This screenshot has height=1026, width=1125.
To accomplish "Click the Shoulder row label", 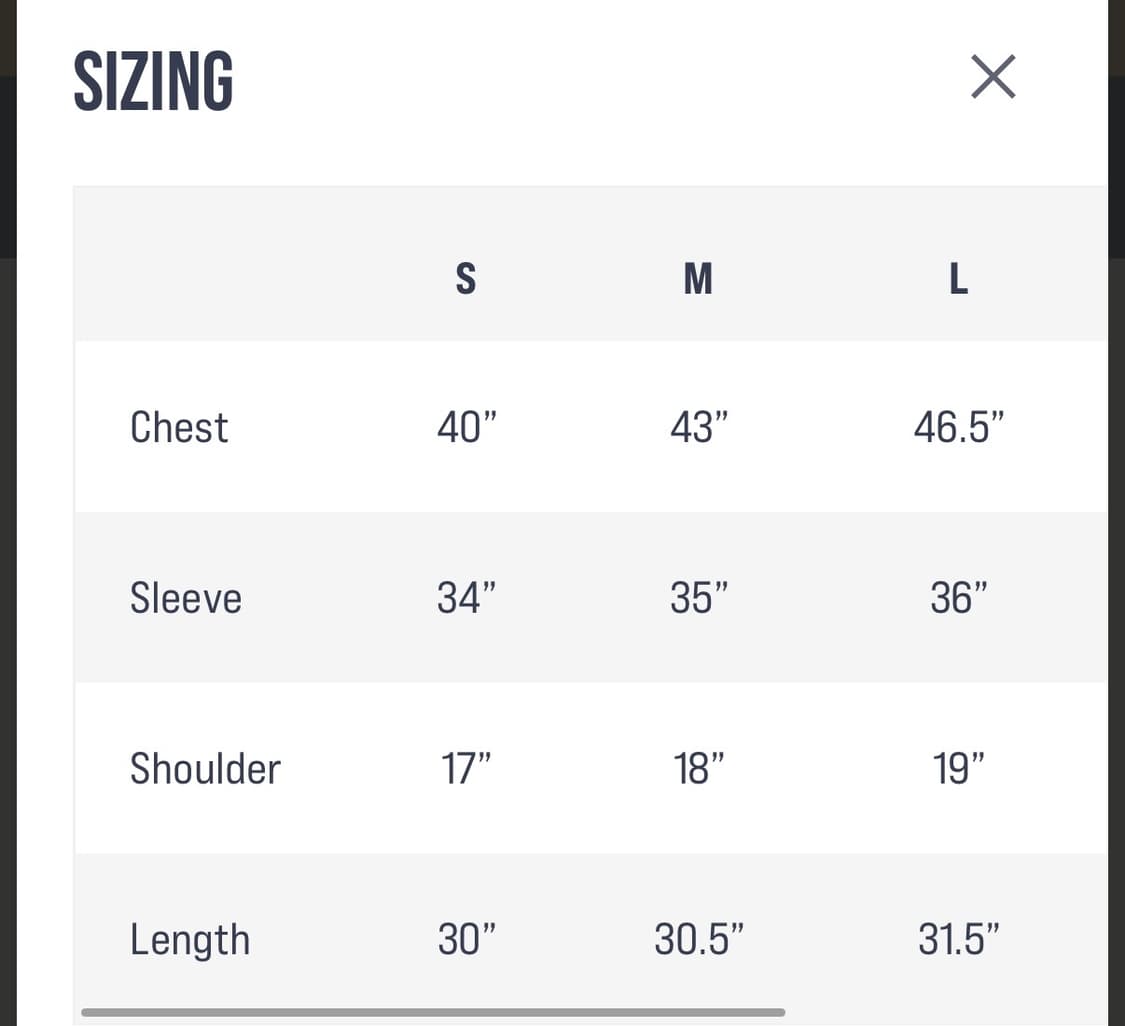I will (205, 769).
